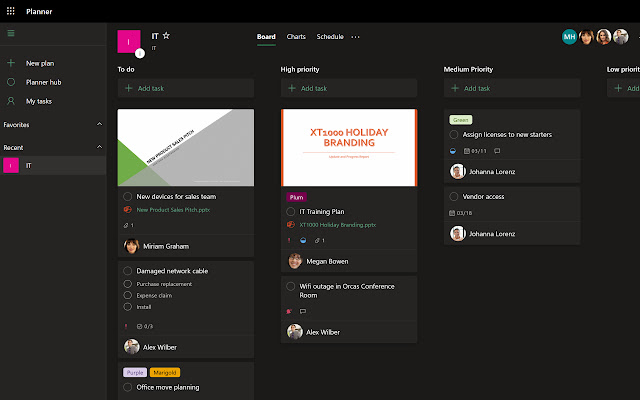The image size is (640, 400).
Task: Switch to the Charts tab
Action: click(x=296, y=37)
